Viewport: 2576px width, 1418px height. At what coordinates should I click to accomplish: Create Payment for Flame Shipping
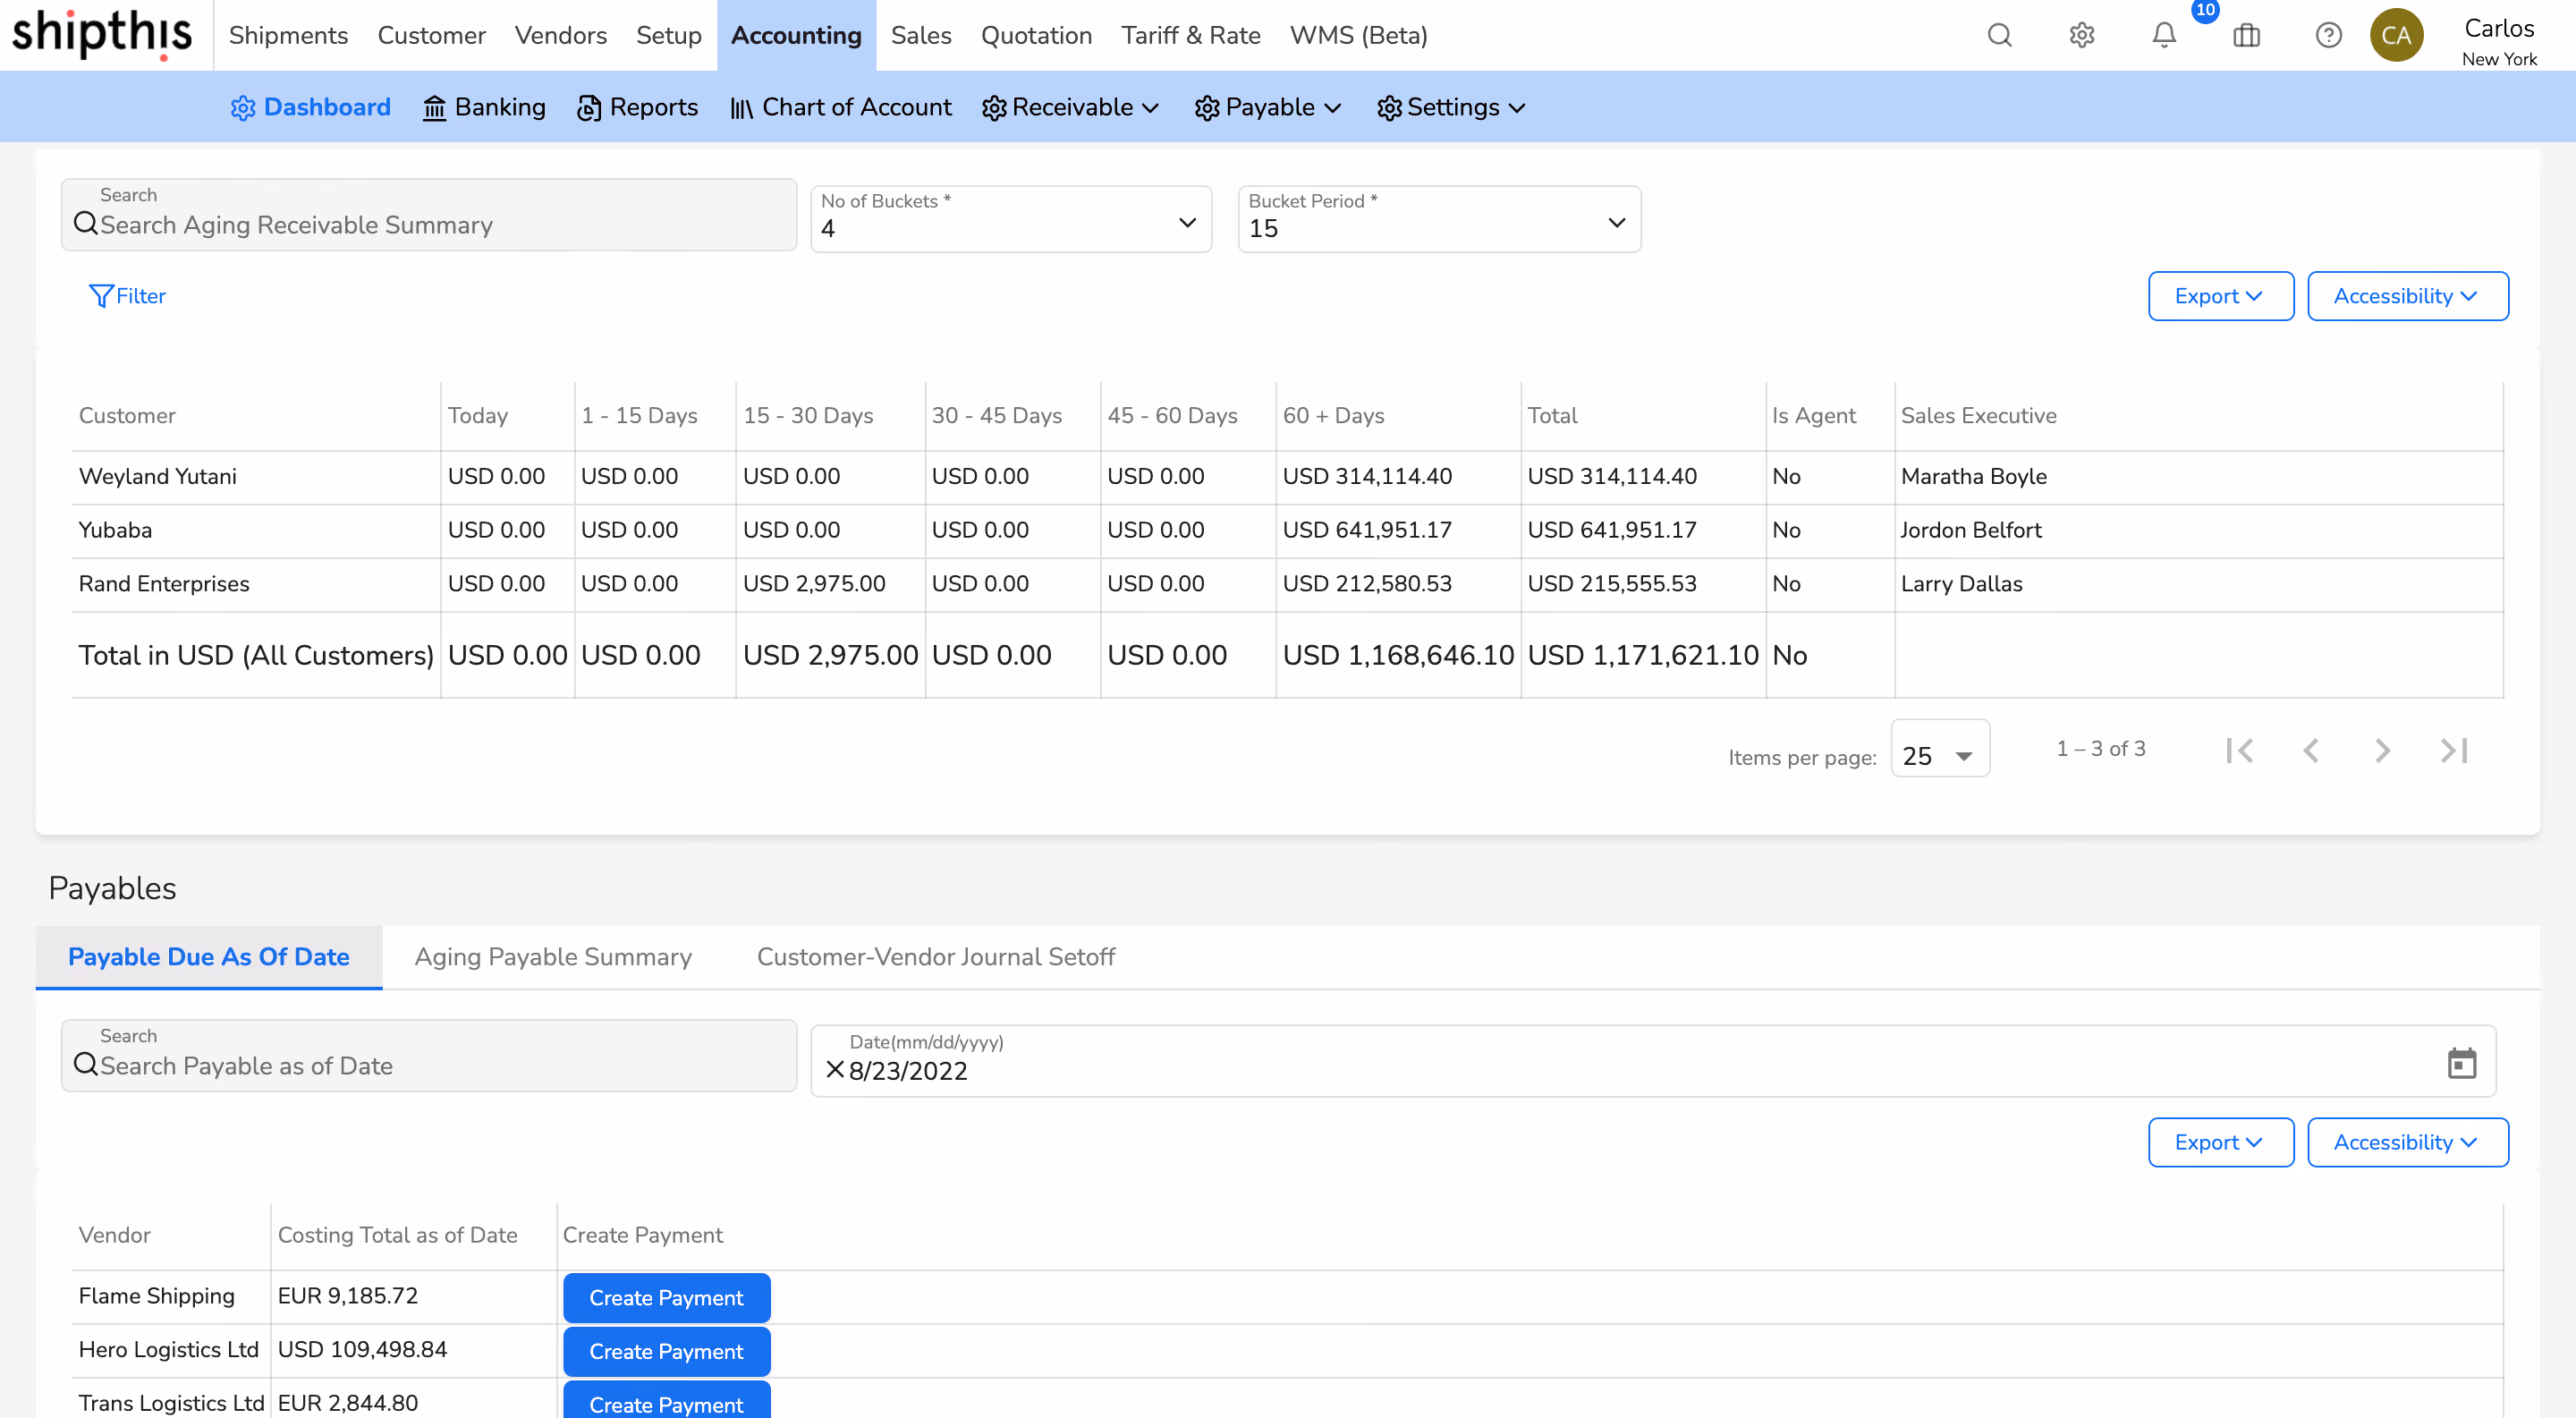click(x=666, y=1298)
